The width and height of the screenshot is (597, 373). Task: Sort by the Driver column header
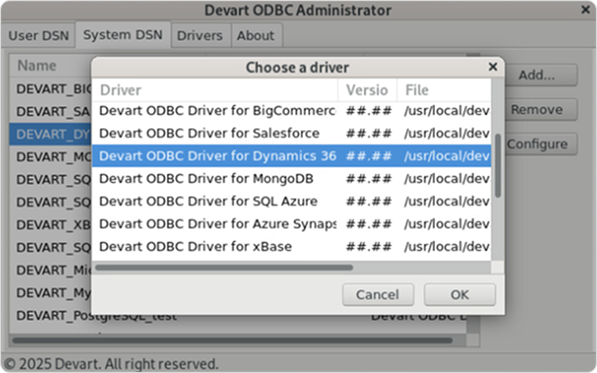click(215, 90)
